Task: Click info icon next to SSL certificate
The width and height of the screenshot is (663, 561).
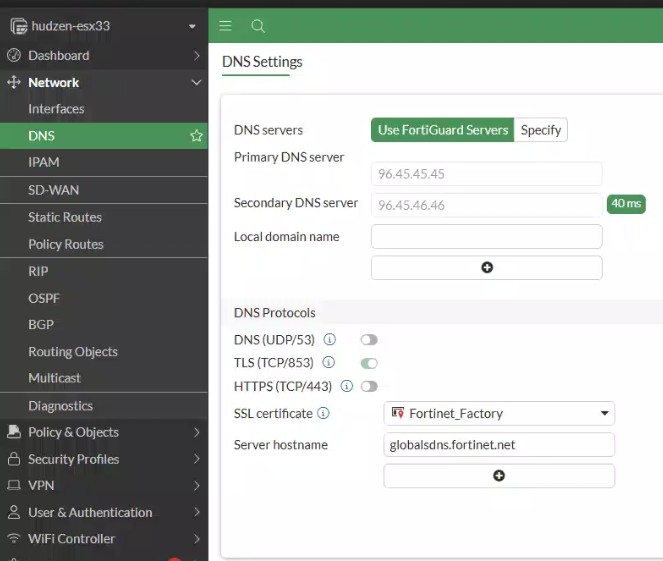Action: [323, 413]
